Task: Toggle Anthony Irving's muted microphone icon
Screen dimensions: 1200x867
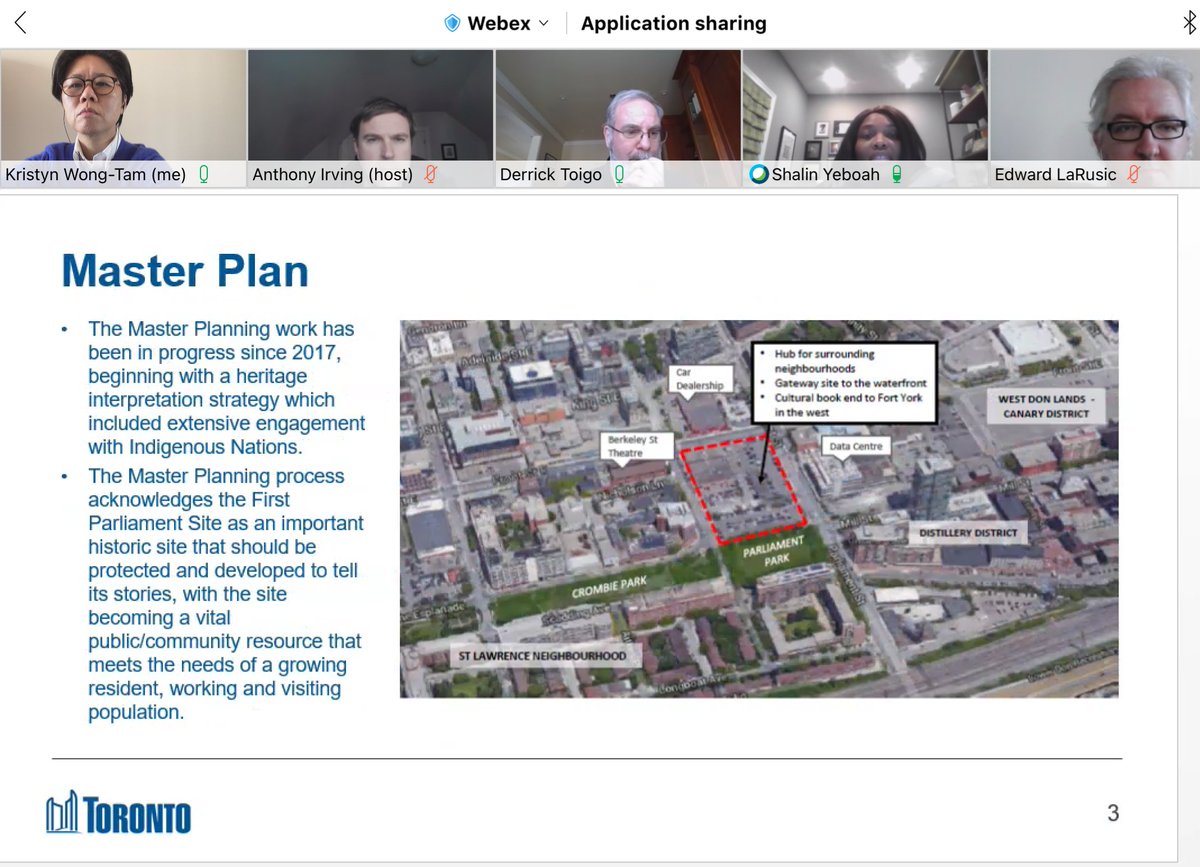Action: tap(431, 174)
